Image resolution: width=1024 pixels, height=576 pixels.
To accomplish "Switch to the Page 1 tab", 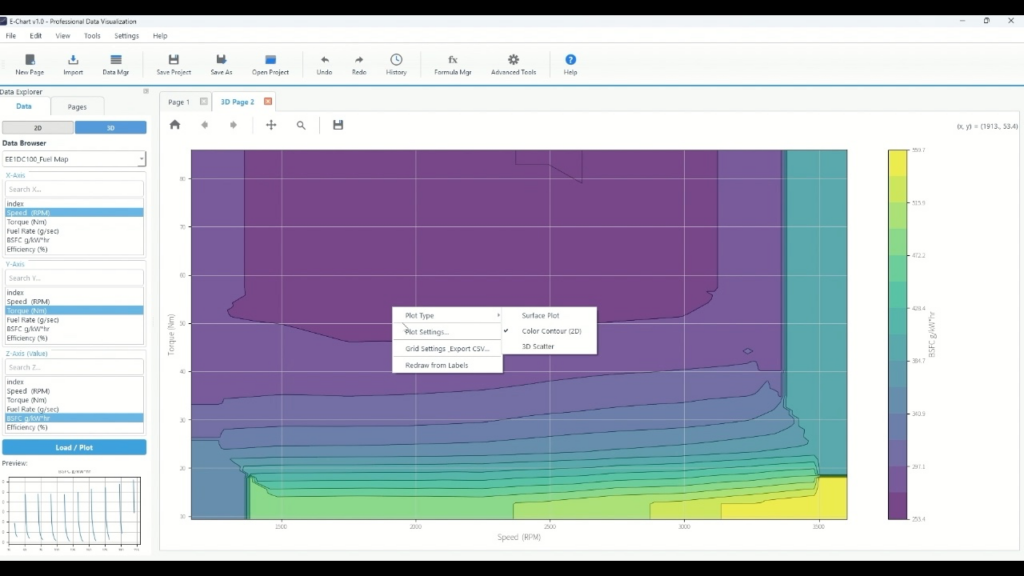I will tap(179, 102).
